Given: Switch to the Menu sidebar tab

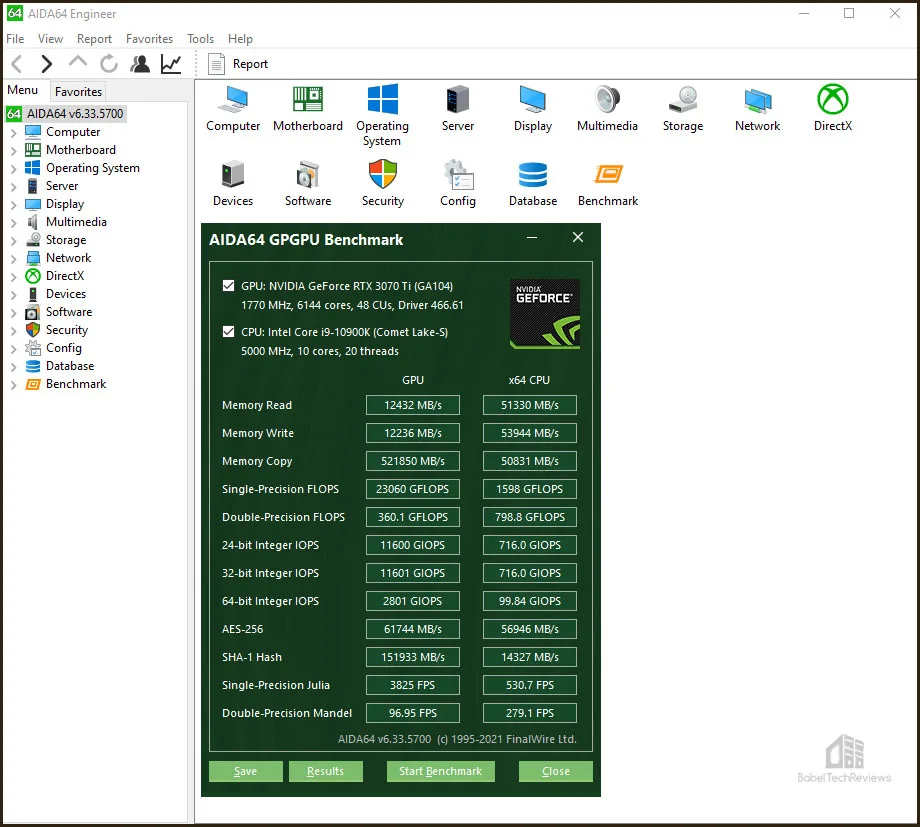Looking at the screenshot, I should pos(23,90).
